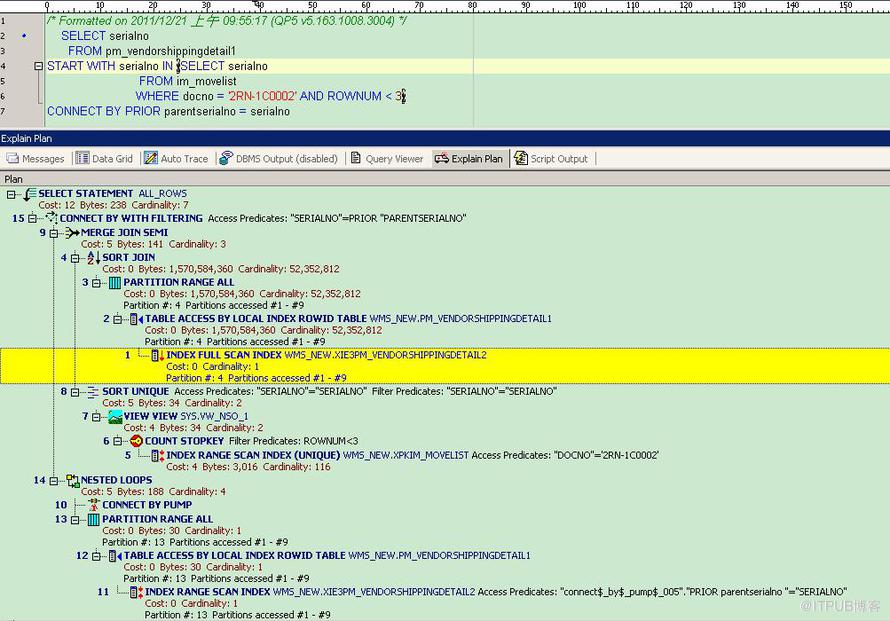The height and width of the screenshot is (621, 890).
Task: Collapse the SORT UNIQUE plan step
Action: (75, 392)
